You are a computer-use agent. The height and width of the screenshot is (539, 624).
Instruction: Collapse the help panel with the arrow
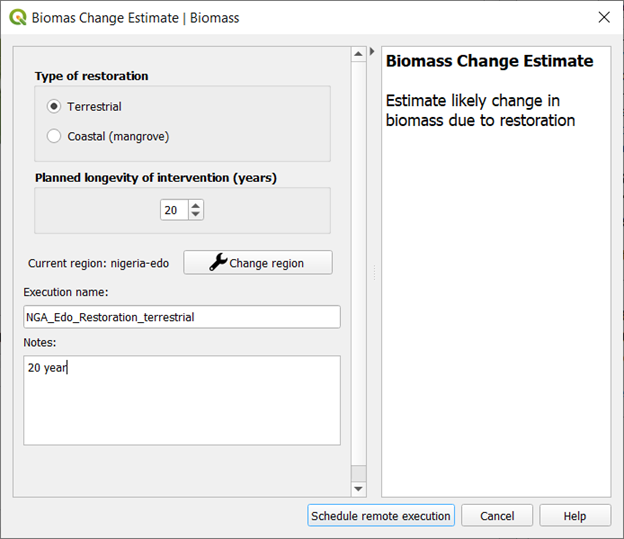(372, 51)
